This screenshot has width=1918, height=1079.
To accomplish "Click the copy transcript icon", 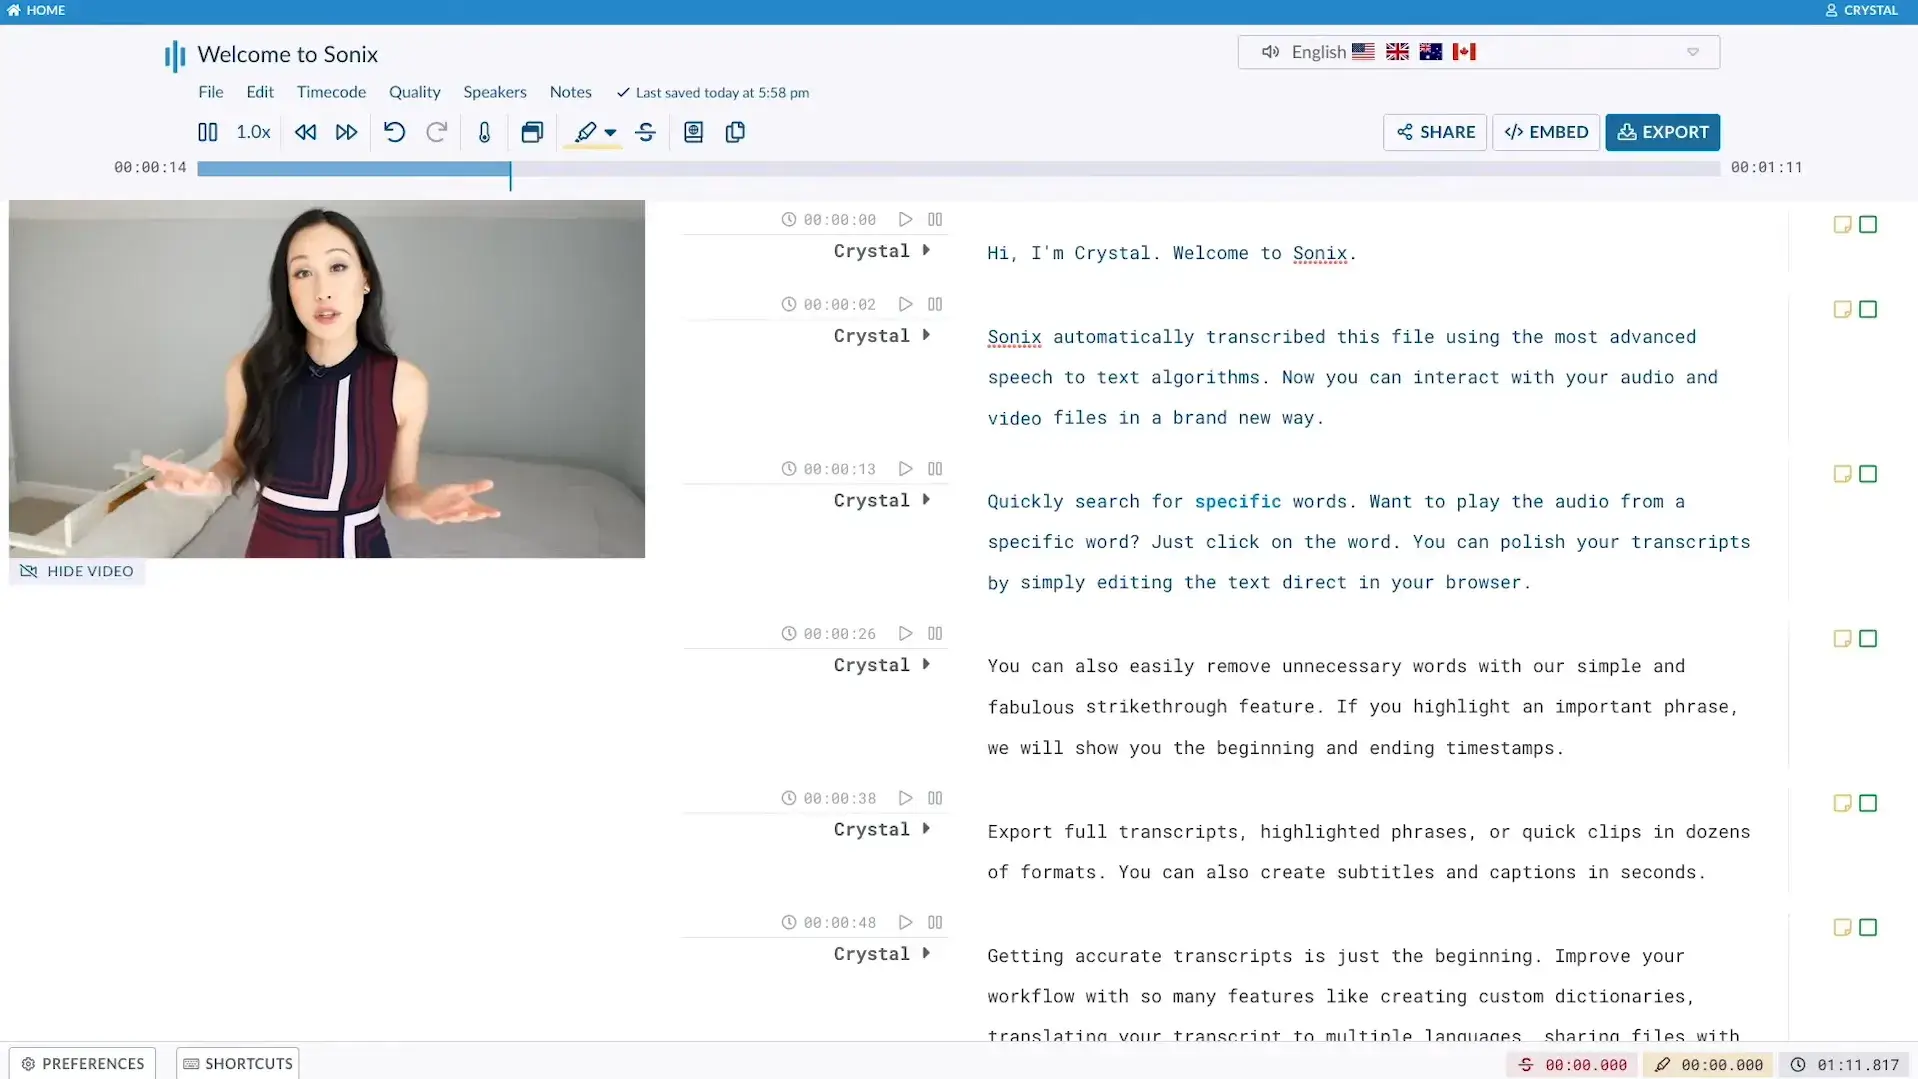I will (x=735, y=132).
